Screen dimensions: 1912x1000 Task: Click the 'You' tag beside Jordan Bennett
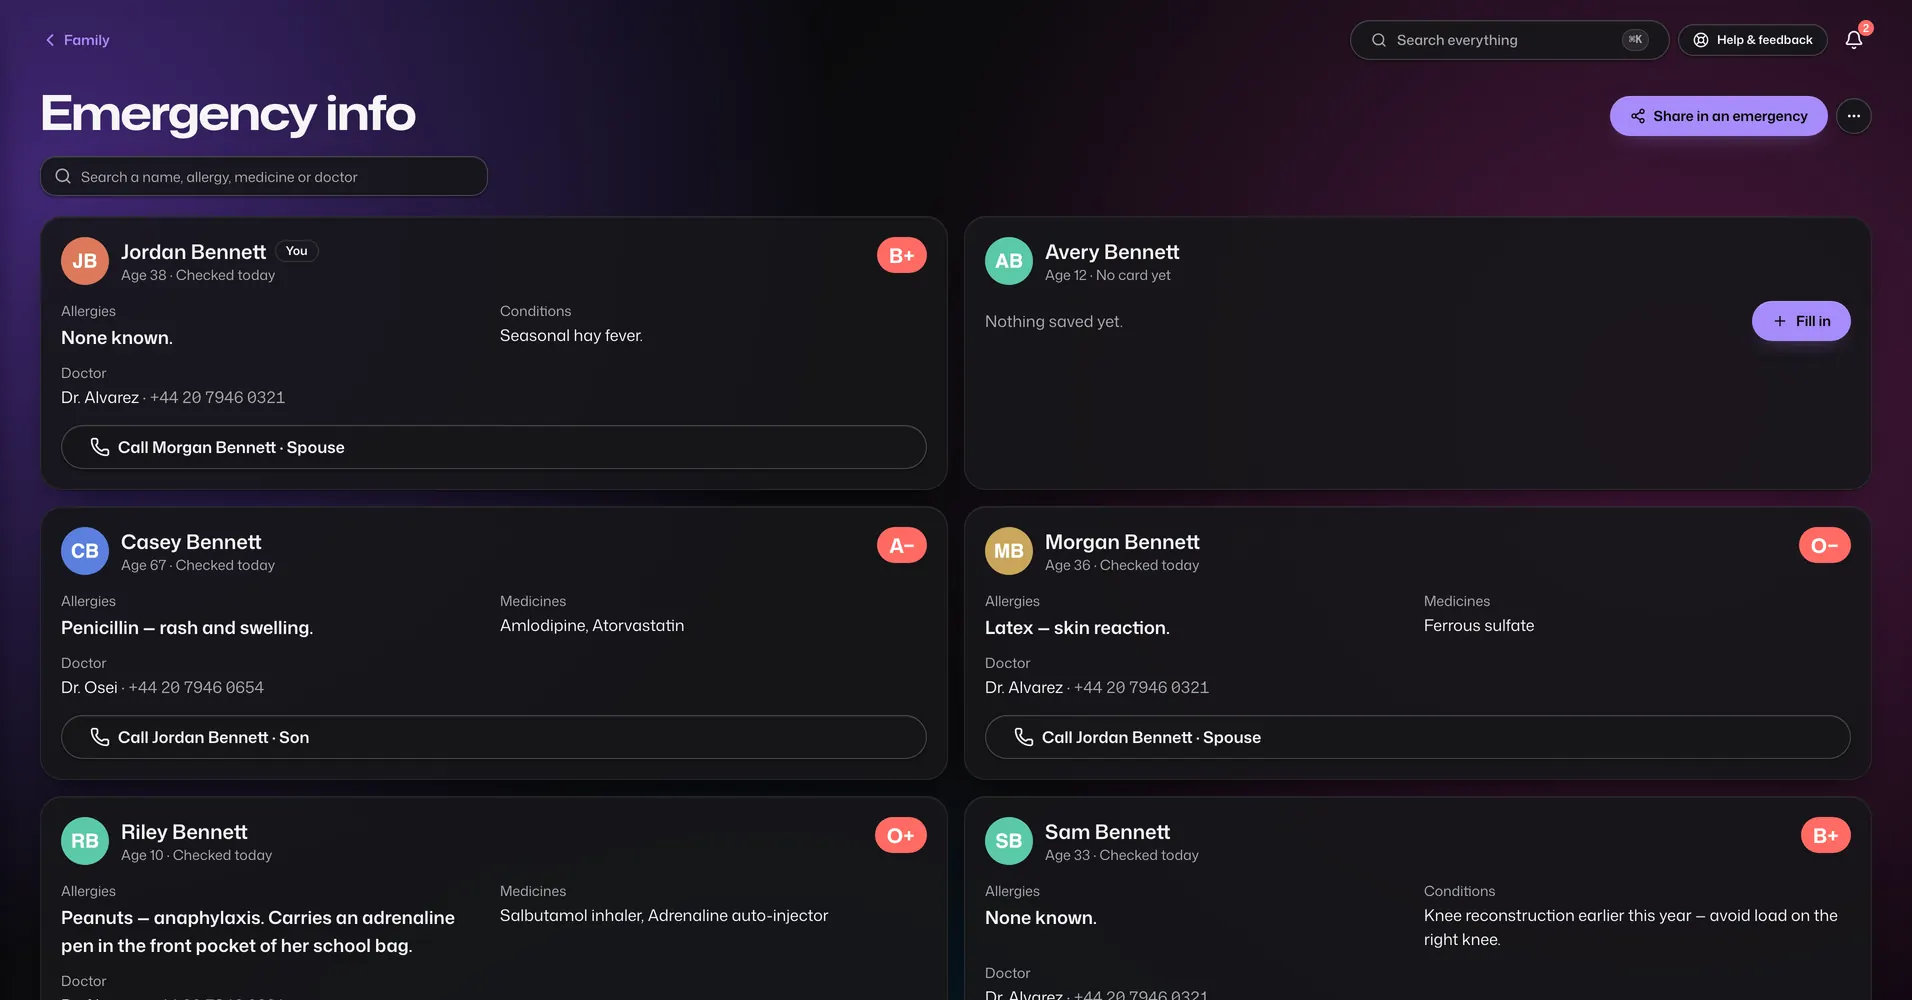pos(297,251)
